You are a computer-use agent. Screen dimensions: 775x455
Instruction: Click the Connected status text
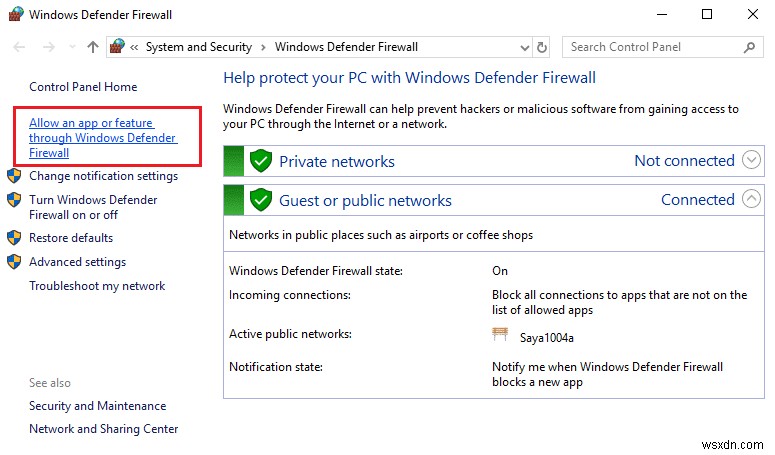[698, 200]
